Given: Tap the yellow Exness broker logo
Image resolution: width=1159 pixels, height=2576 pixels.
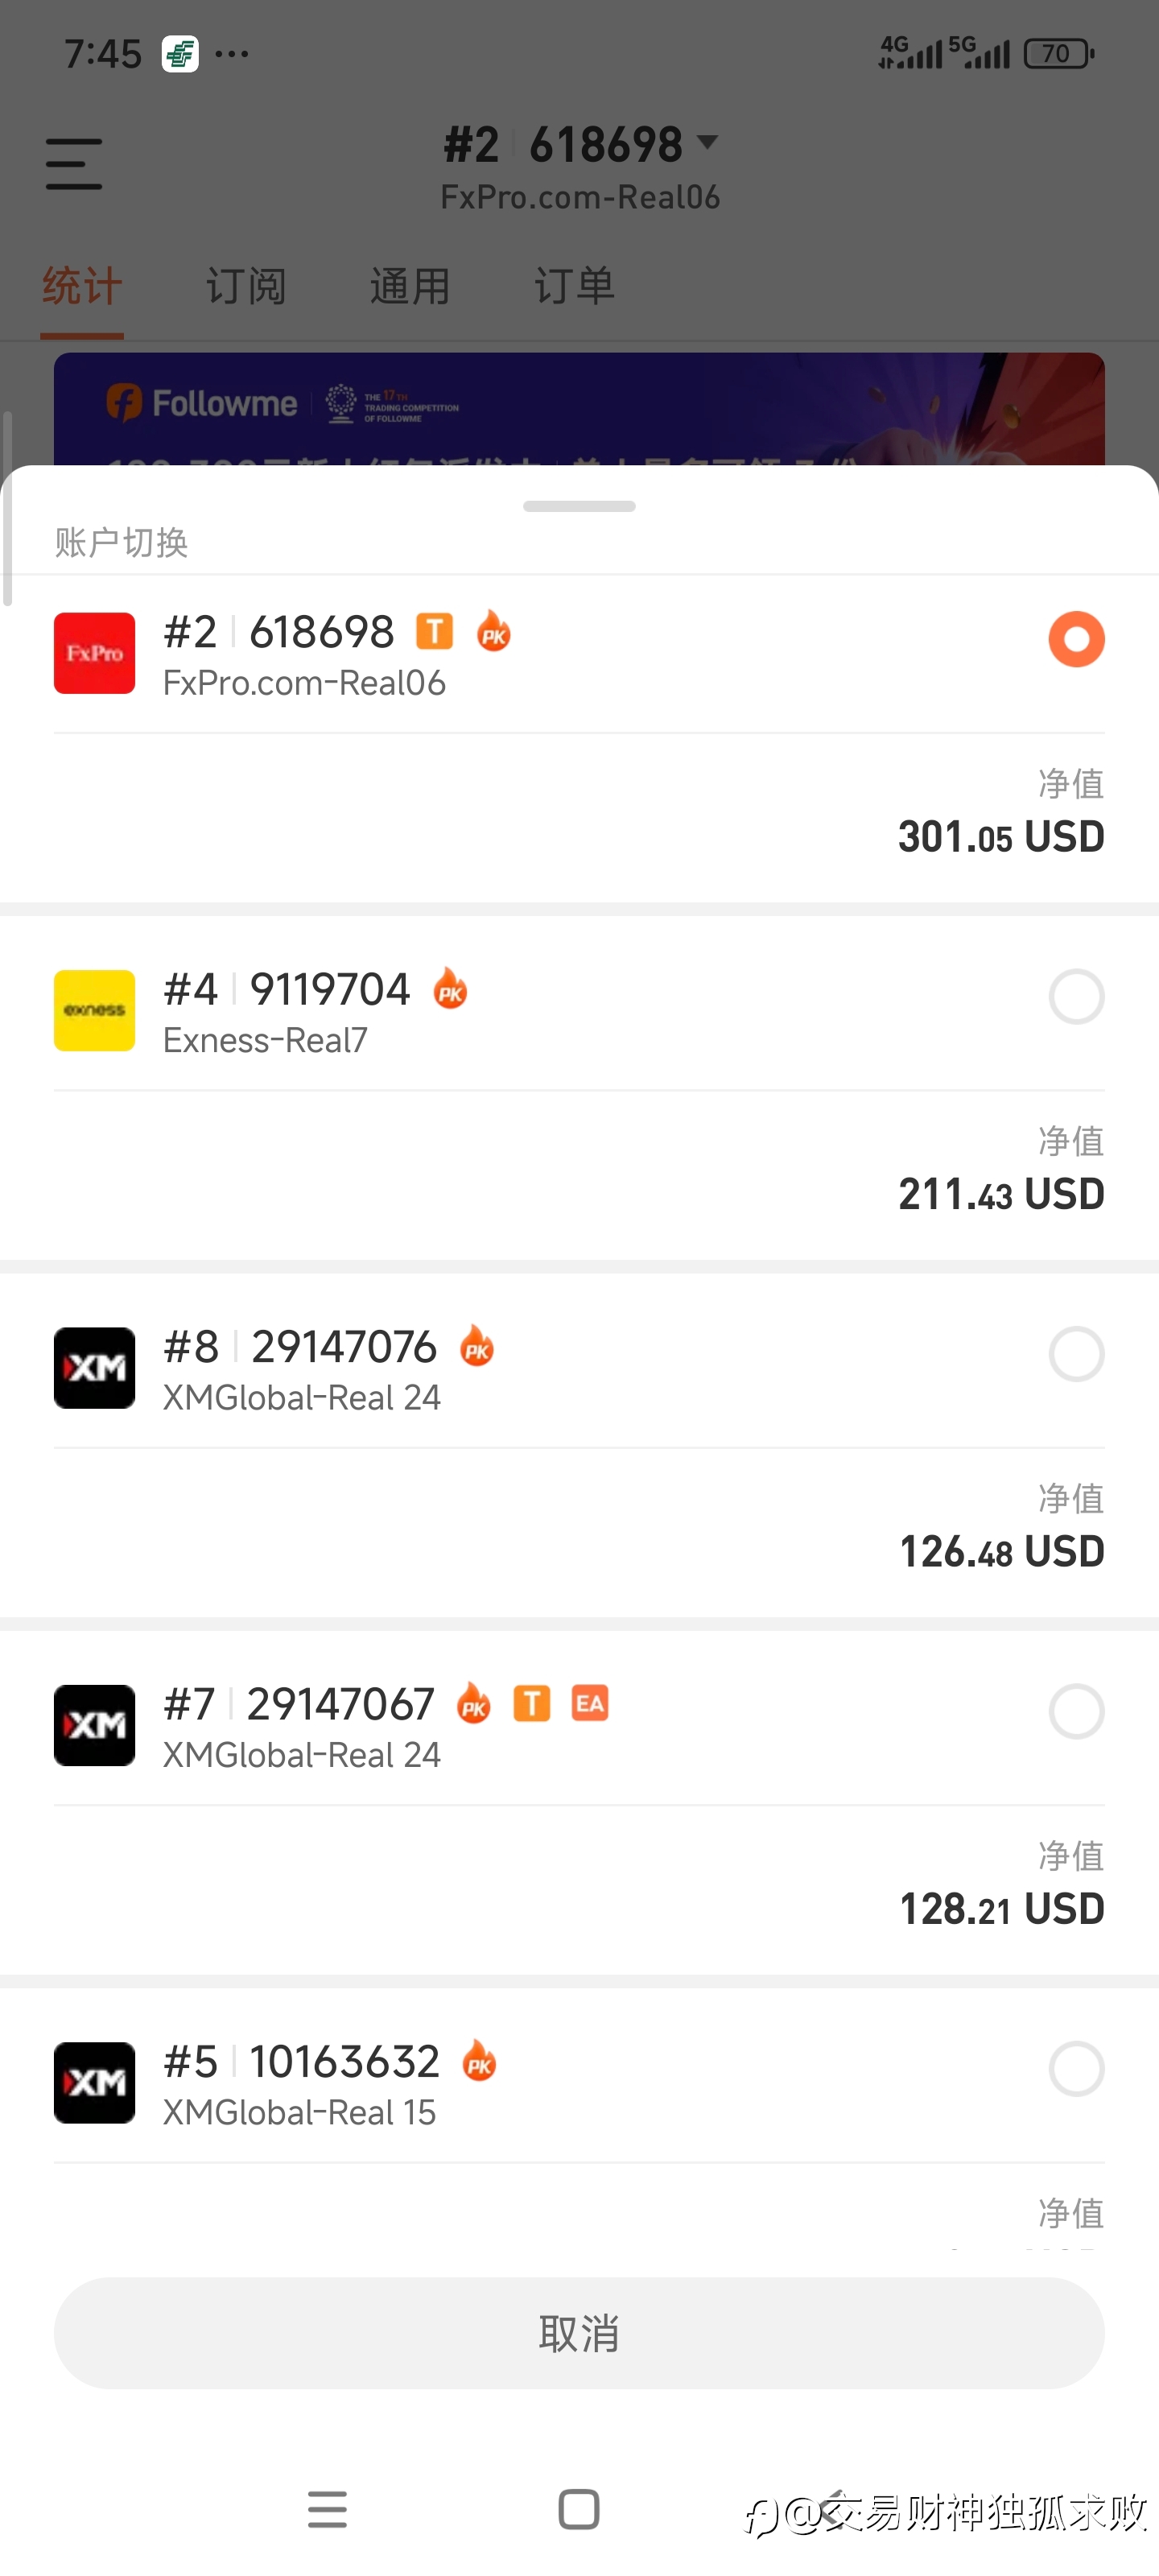Looking at the screenshot, I should [94, 1010].
